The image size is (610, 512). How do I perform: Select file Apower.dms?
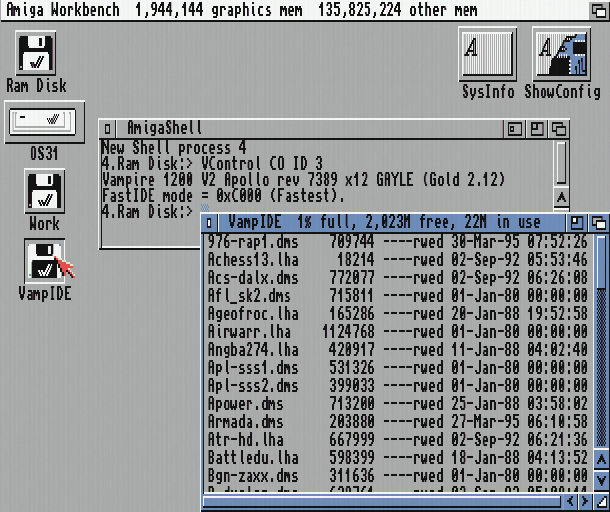[397, 404]
